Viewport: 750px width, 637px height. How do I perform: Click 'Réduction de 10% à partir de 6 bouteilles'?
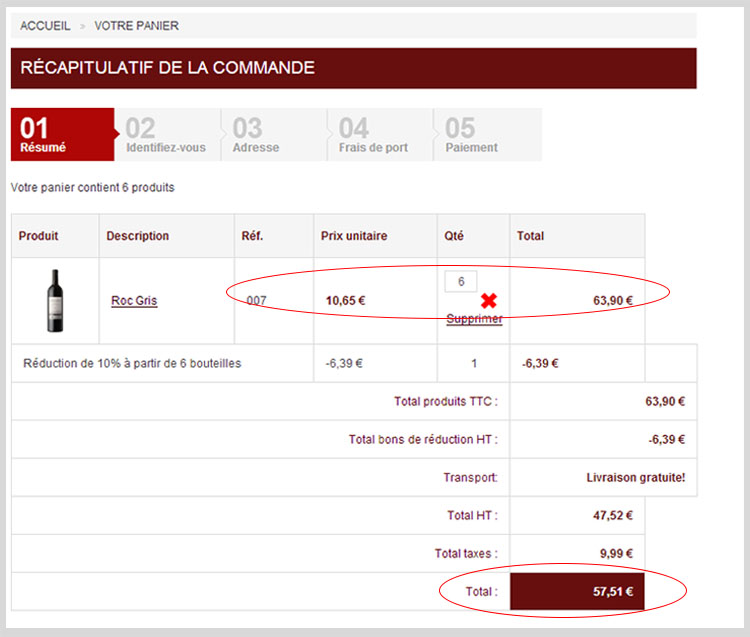(x=132, y=363)
